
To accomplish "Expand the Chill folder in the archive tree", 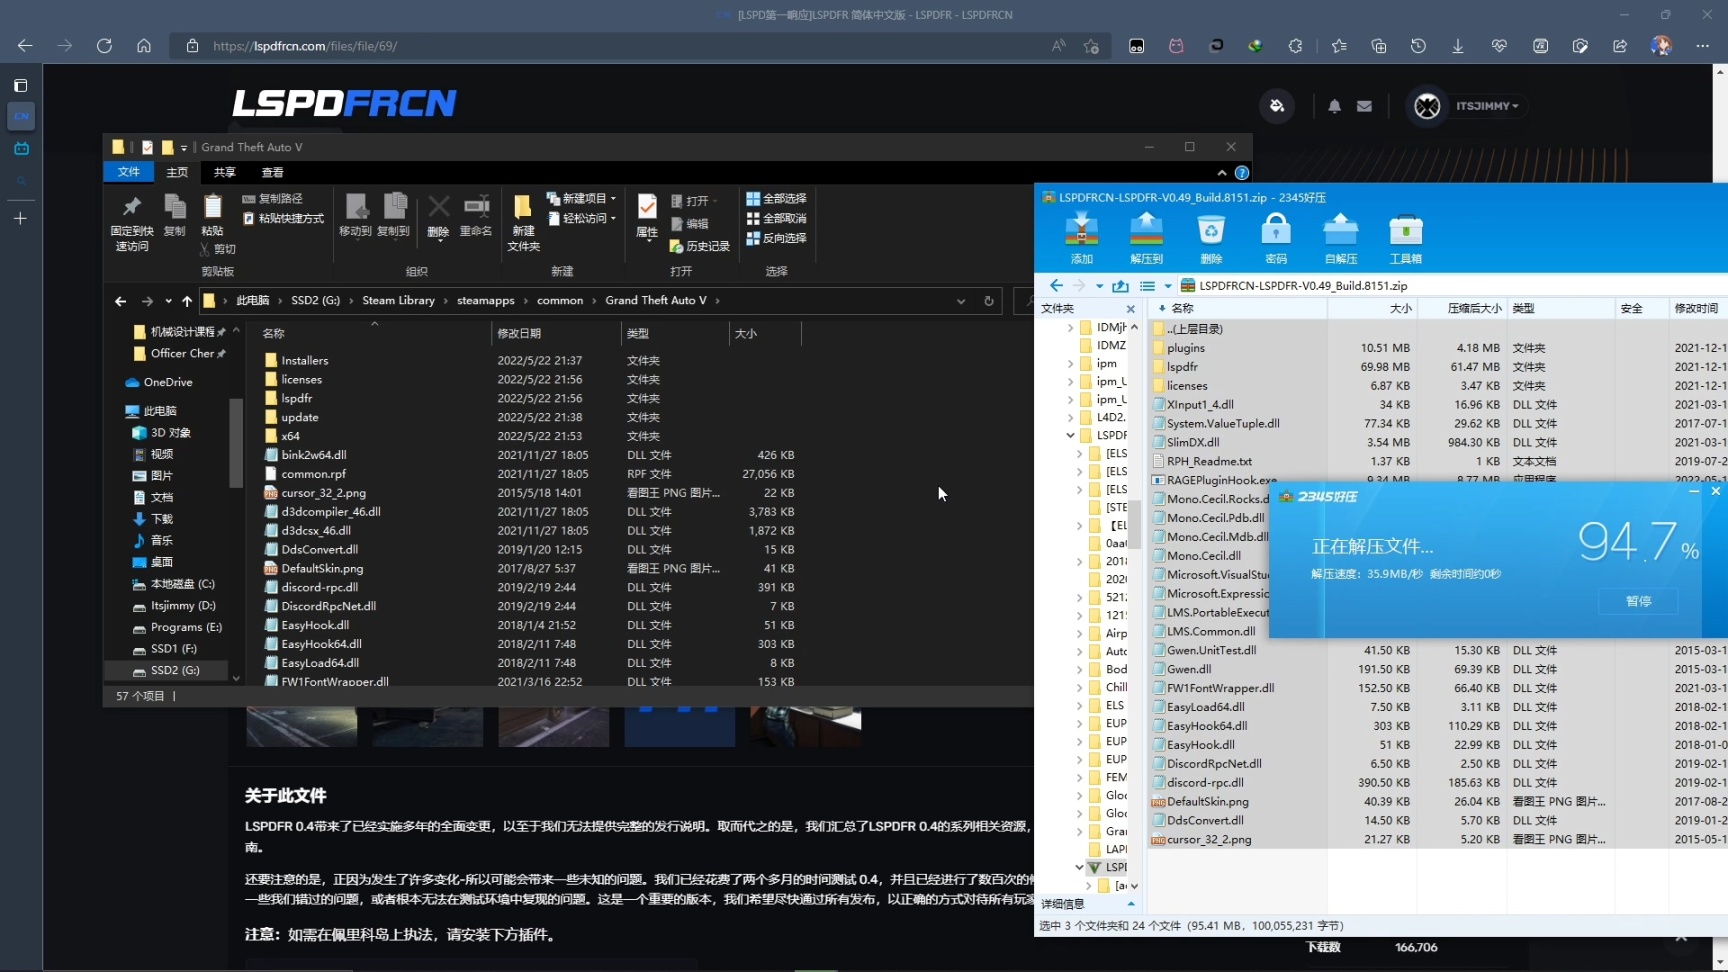I will pyautogui.click(x=1079, y=687).
